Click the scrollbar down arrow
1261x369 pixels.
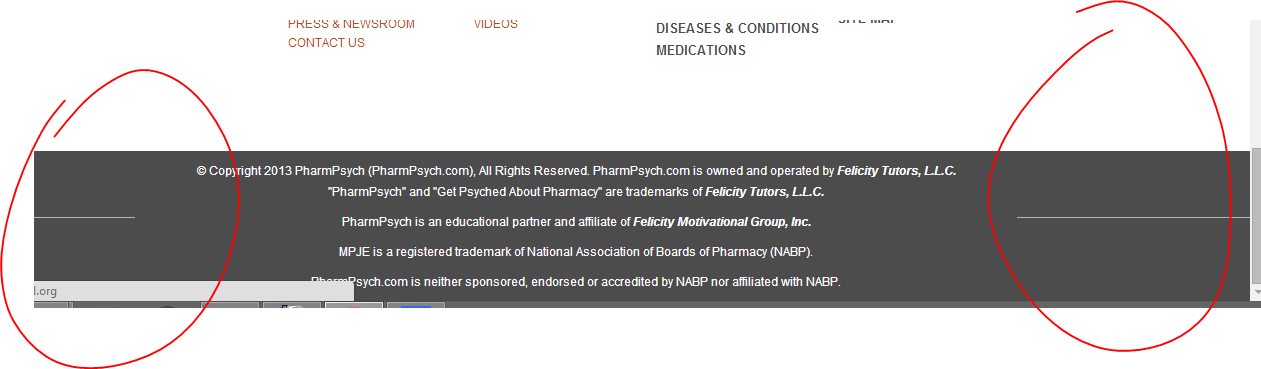click(x=1256, y=292)
